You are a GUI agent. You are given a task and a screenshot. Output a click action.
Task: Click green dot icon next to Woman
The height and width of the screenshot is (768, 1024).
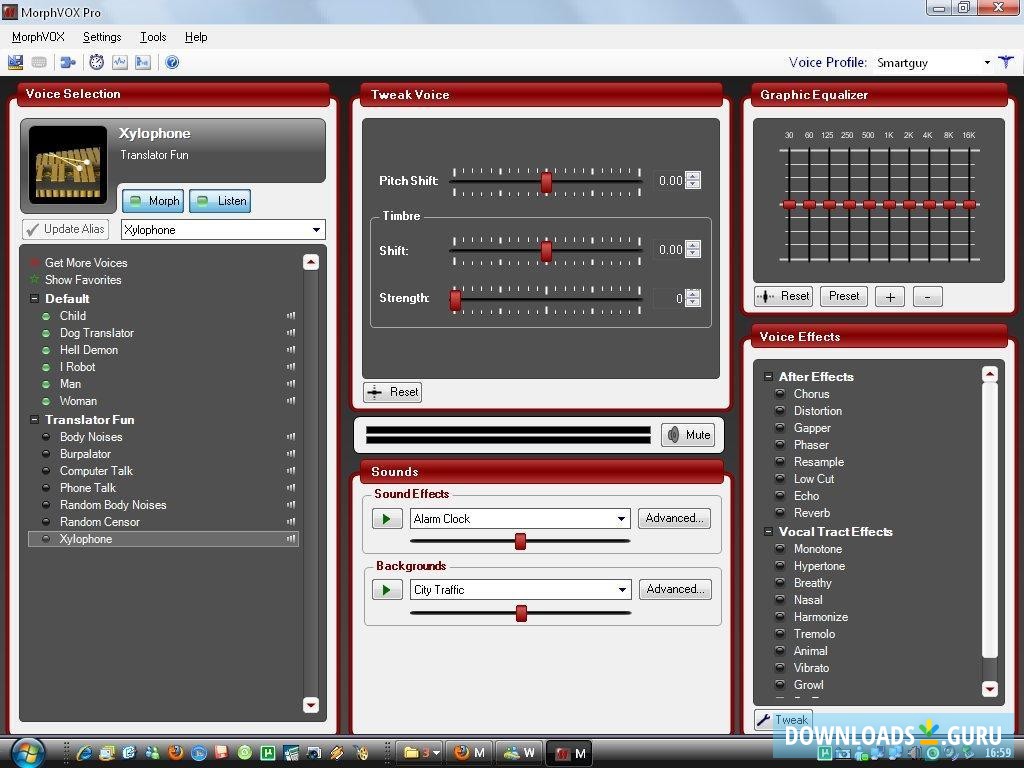tap(46, 401)
